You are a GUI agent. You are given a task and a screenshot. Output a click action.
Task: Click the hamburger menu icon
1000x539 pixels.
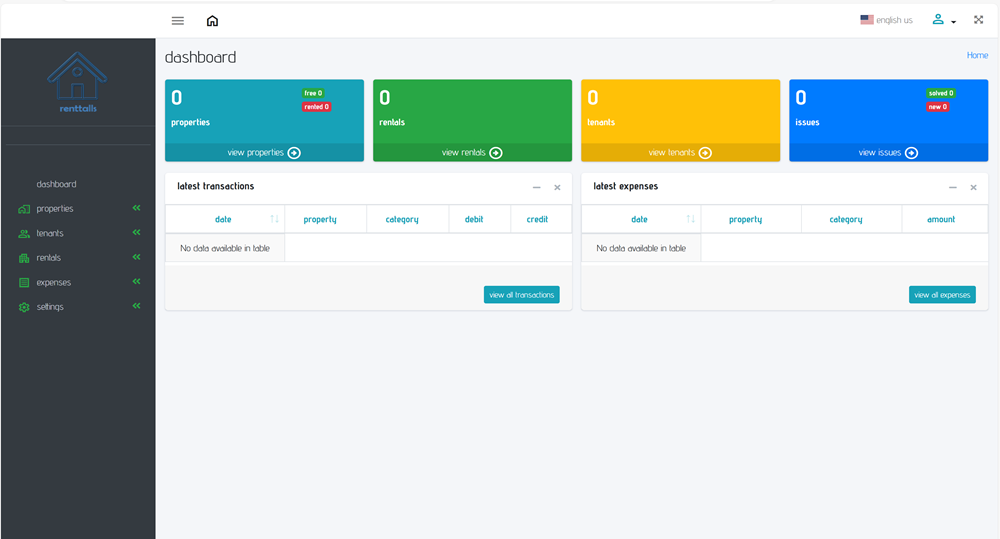pos(178,20)
